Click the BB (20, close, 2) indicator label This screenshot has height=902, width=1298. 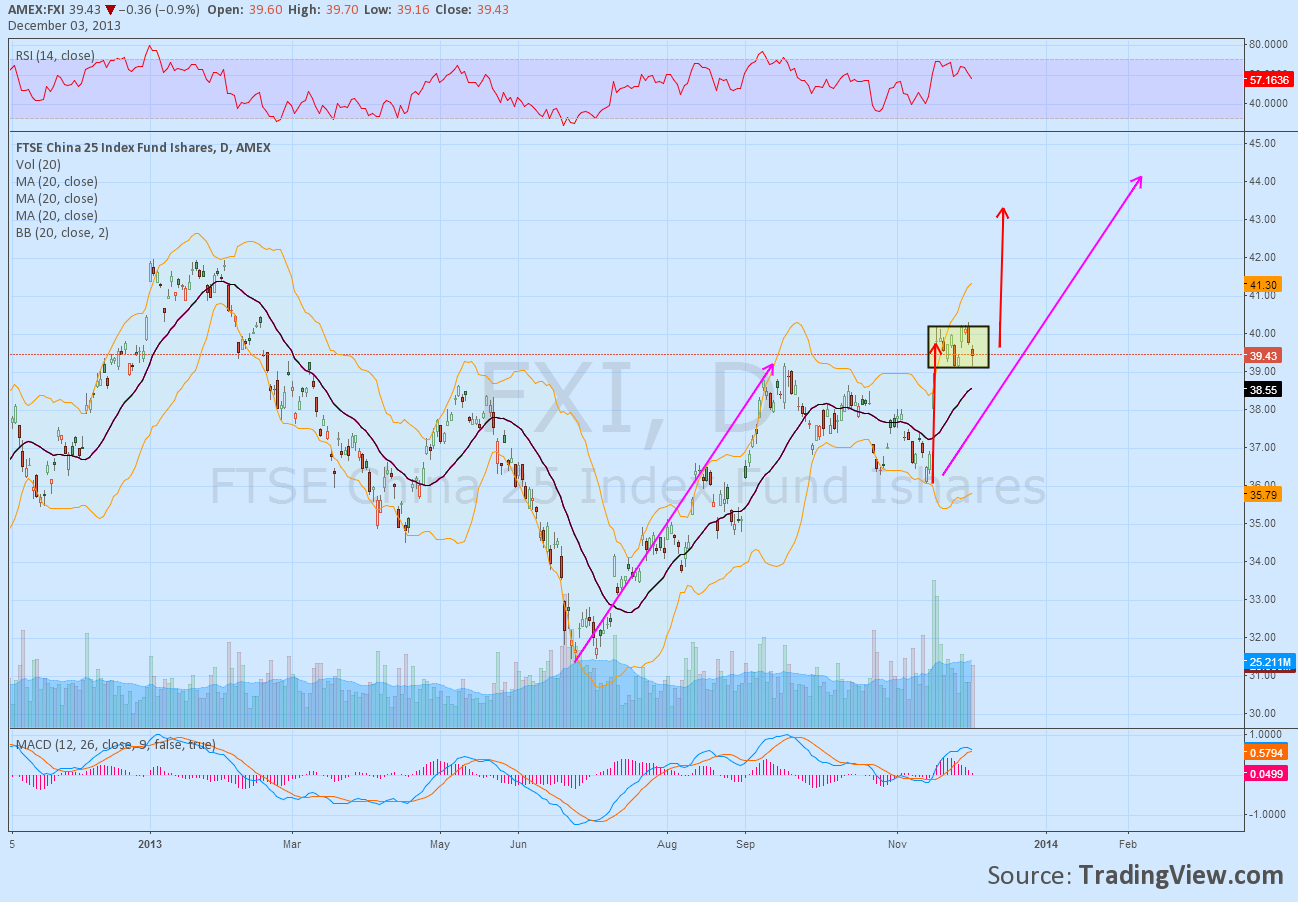click(62, 233)
